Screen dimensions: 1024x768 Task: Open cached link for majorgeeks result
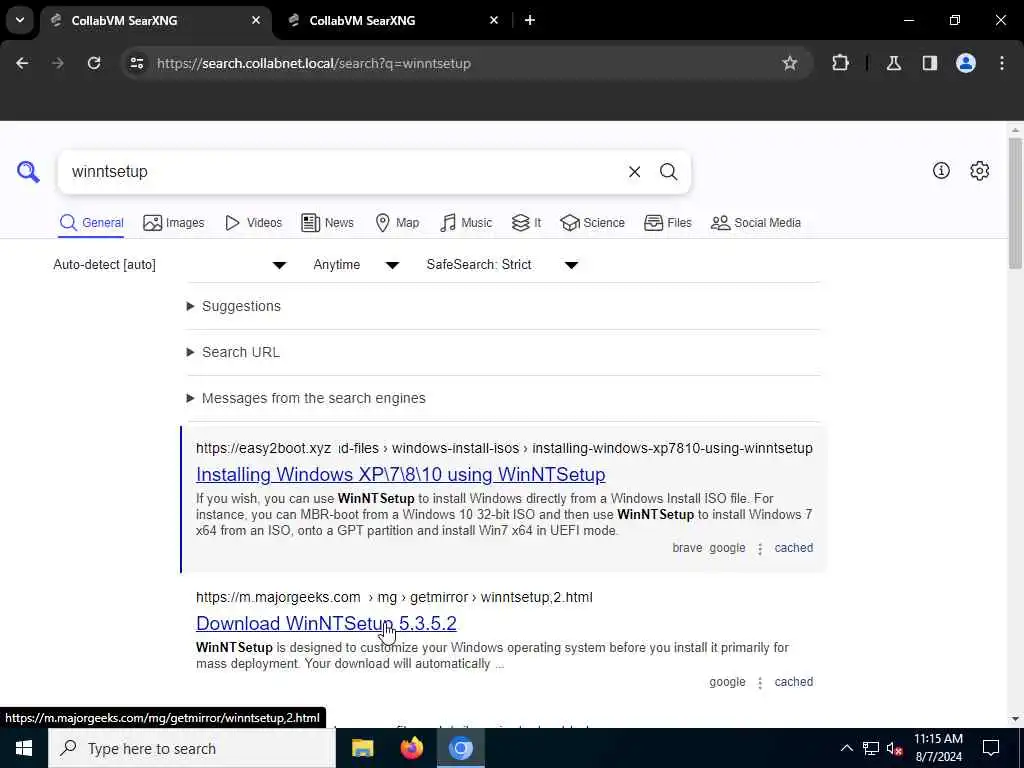point(793,682)
